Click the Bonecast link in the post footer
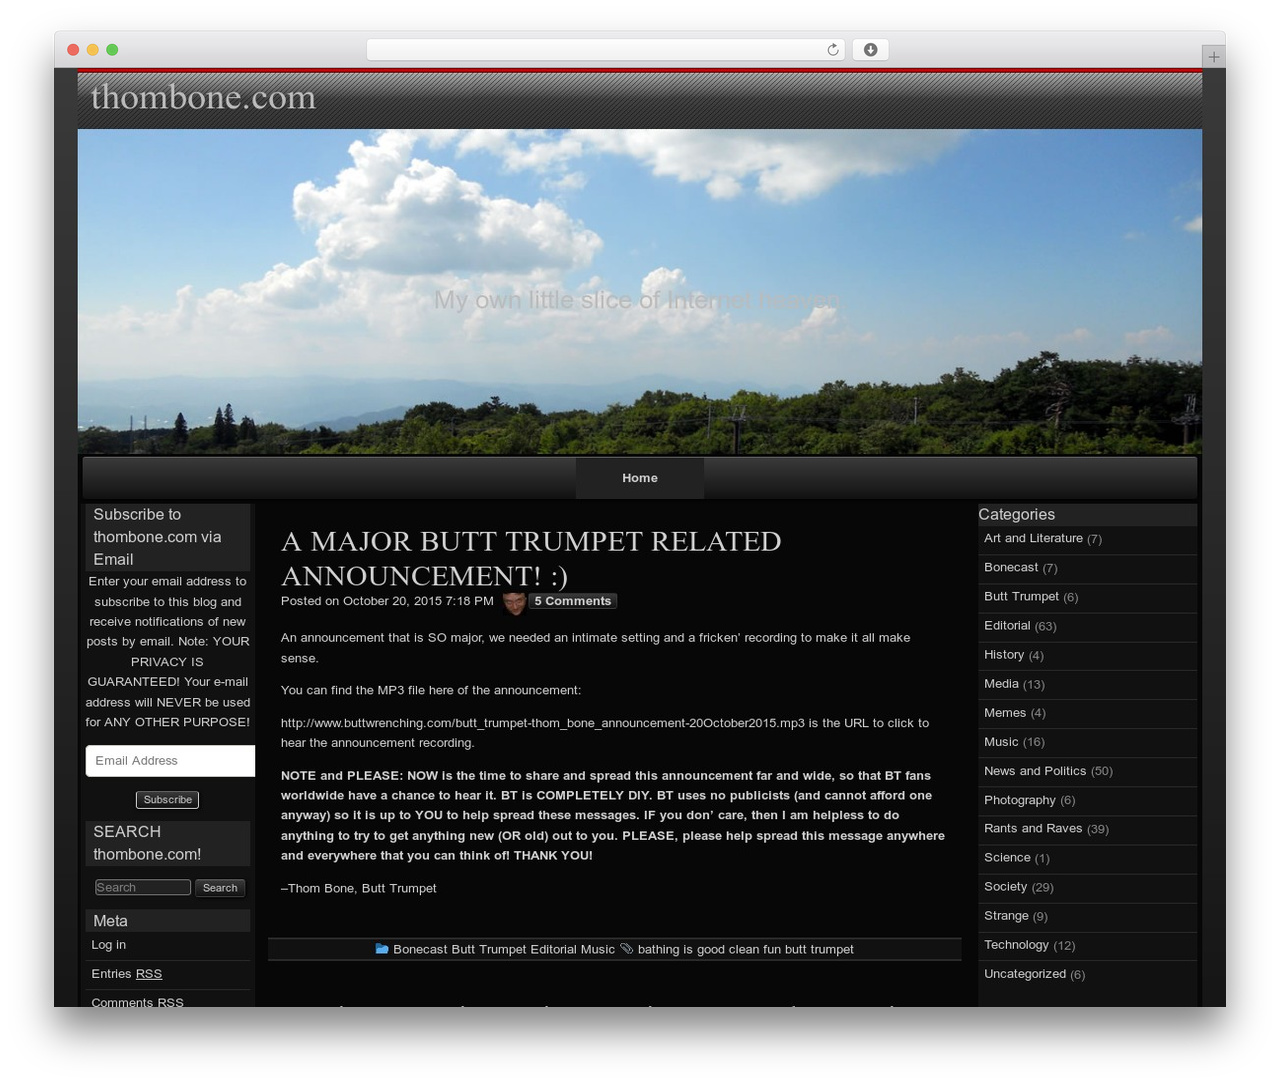 [420, 949]
